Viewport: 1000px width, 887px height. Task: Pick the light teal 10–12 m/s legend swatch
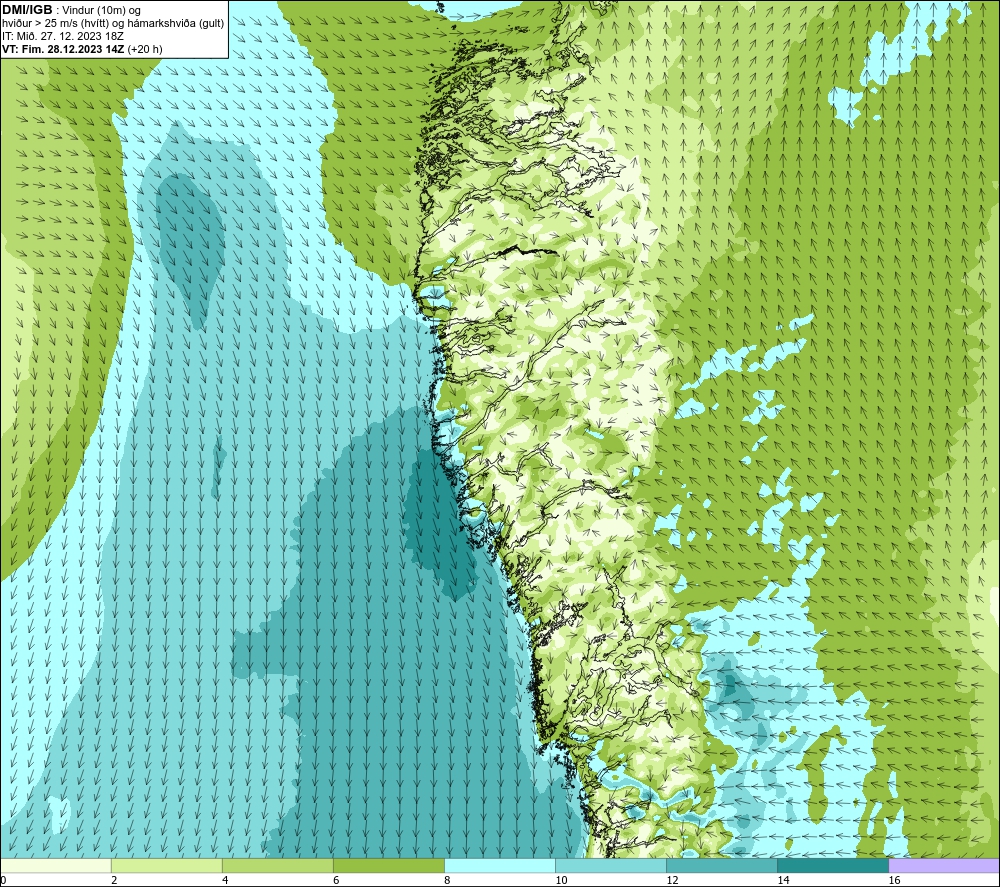[x=611, y=865]
